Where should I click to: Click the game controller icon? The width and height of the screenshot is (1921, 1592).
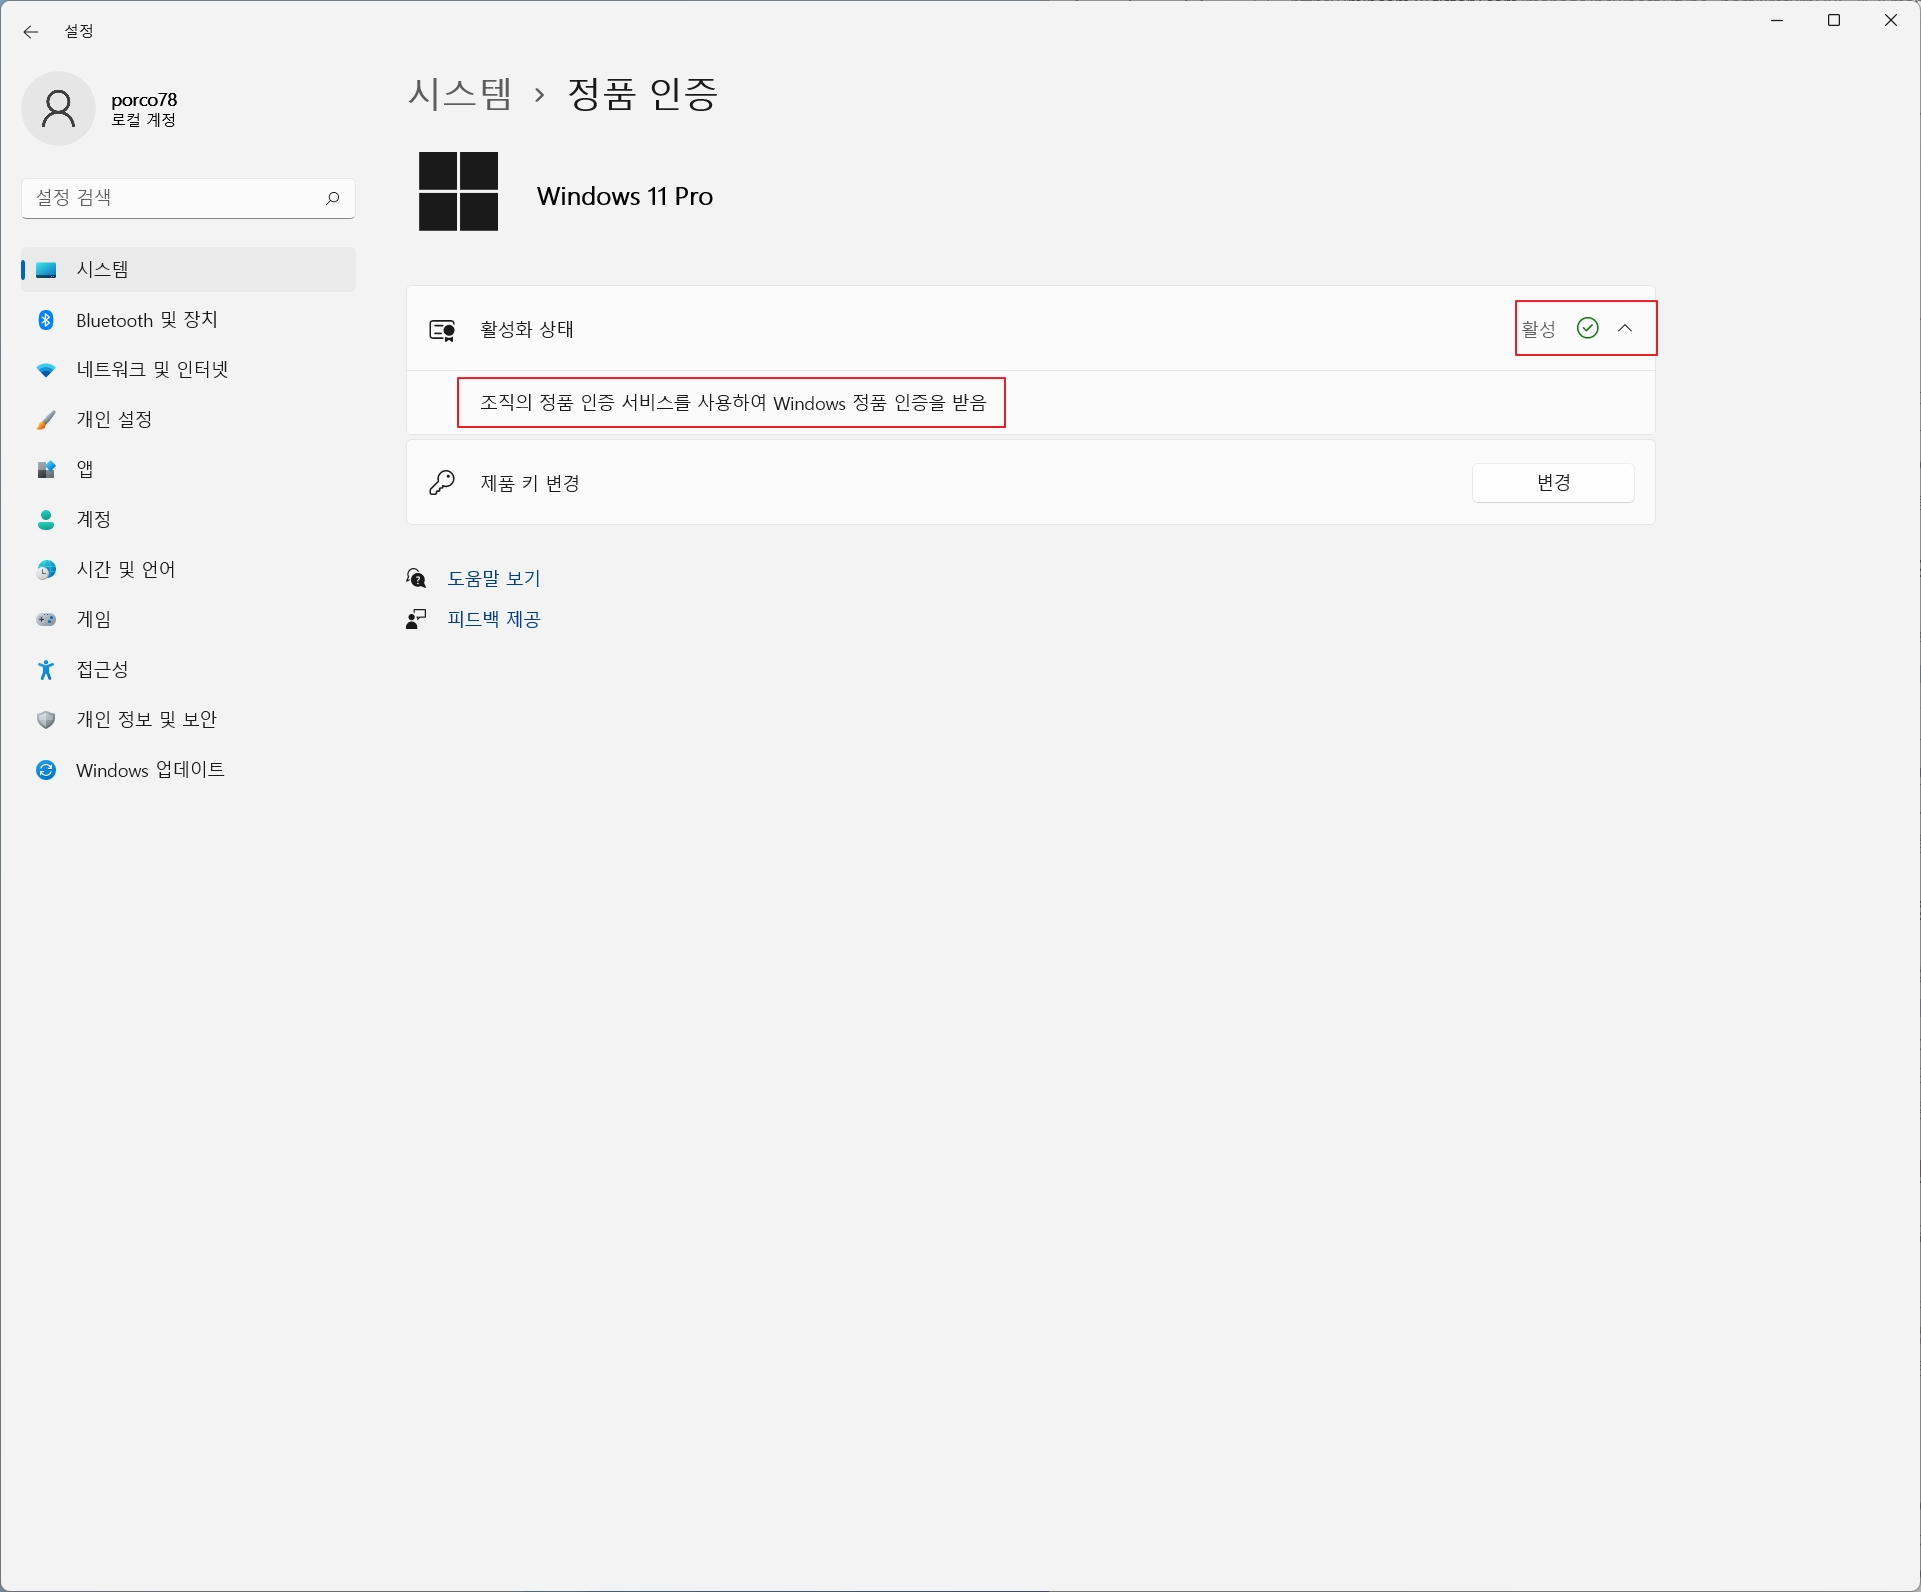coord(46,620)
